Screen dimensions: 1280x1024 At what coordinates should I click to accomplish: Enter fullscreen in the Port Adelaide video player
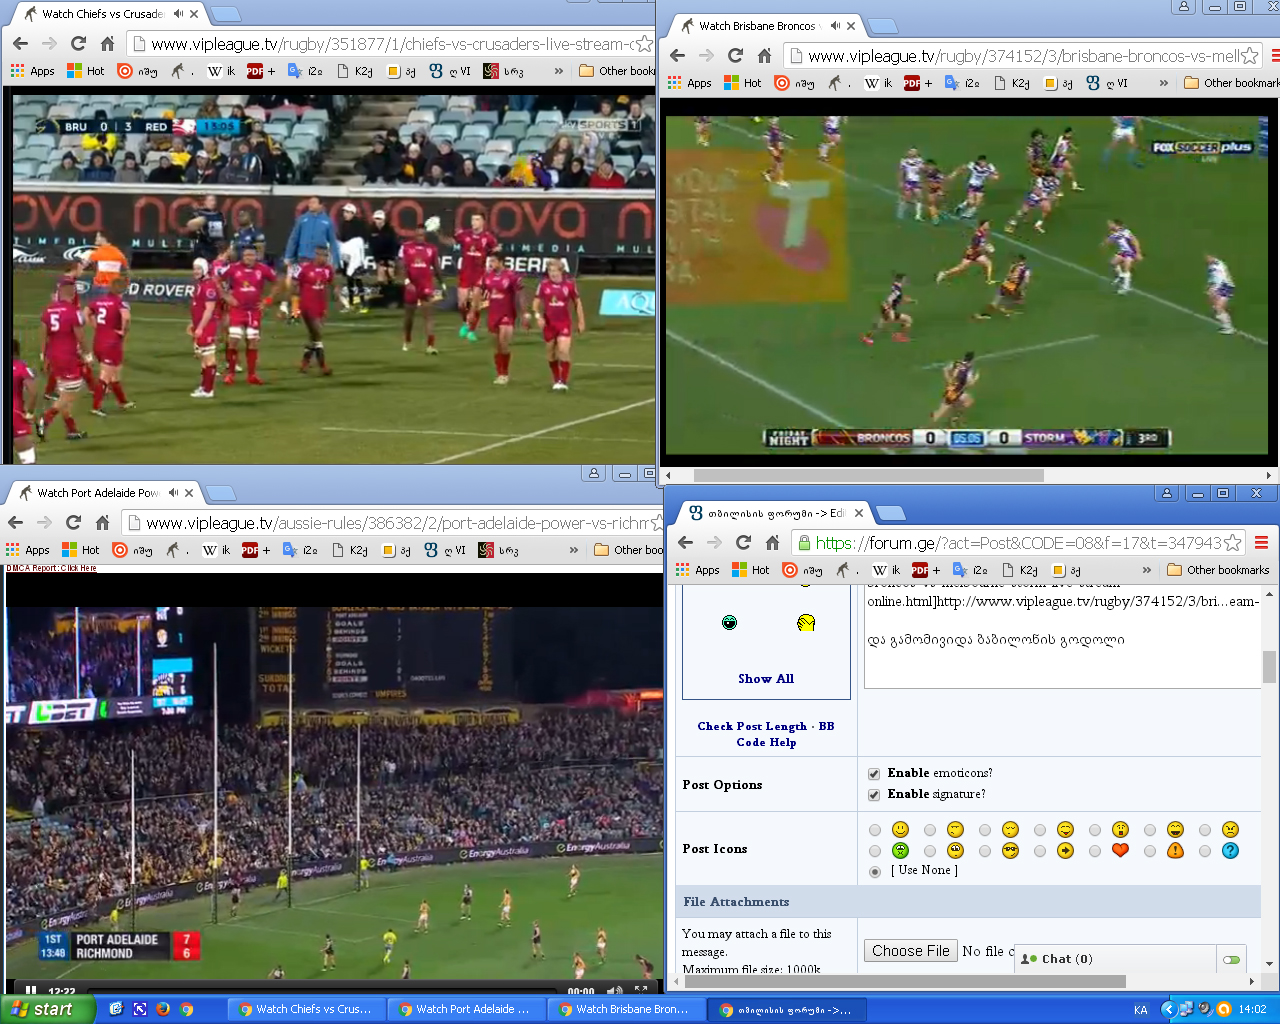(641, 992)
